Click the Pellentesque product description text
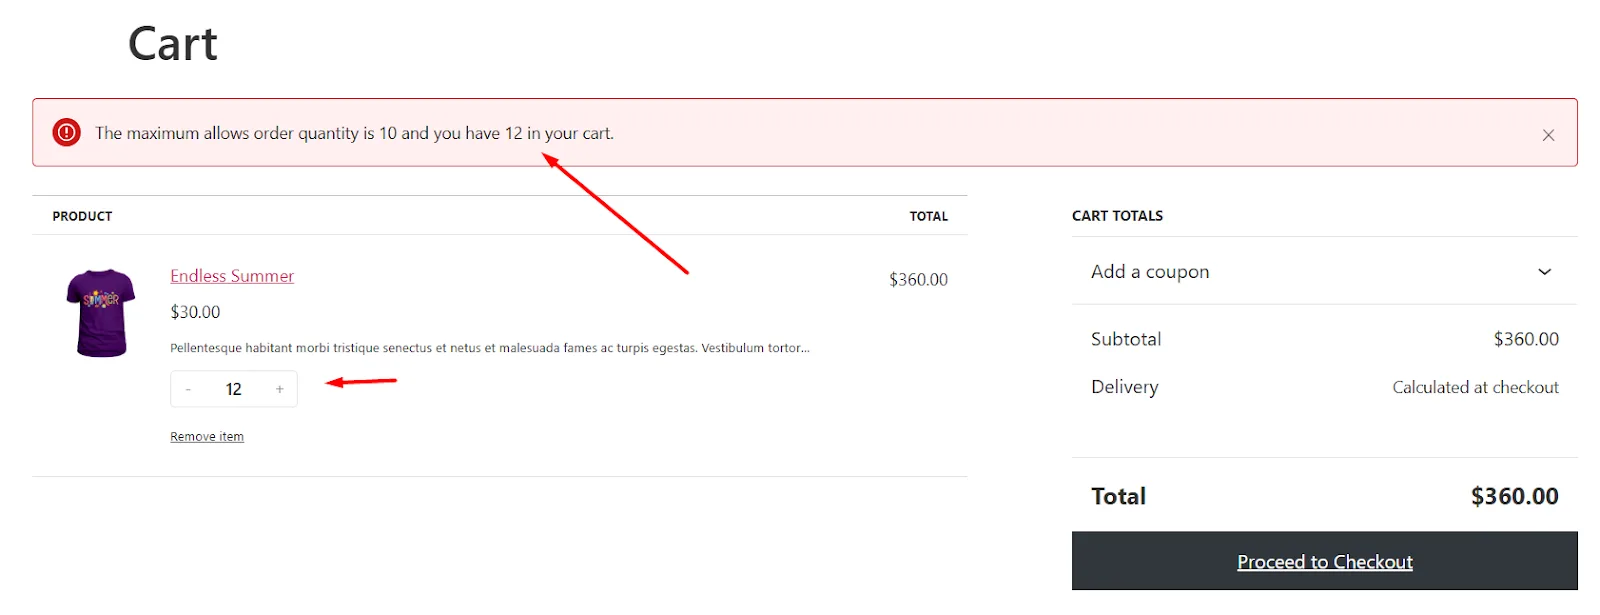 pyautogui.click(x=490, y=348)
